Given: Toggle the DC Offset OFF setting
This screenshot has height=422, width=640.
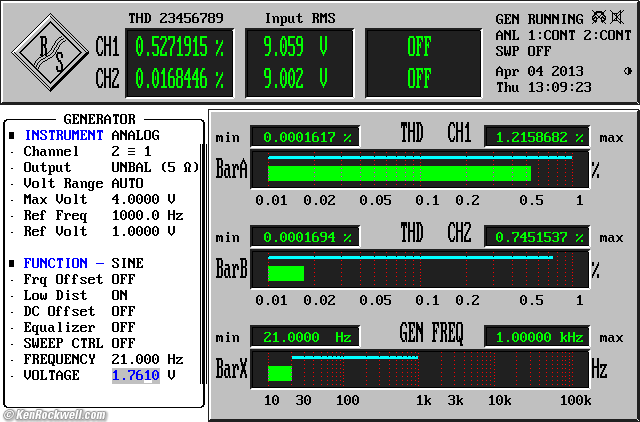Looking at the screenshot, I should point(124,311).
